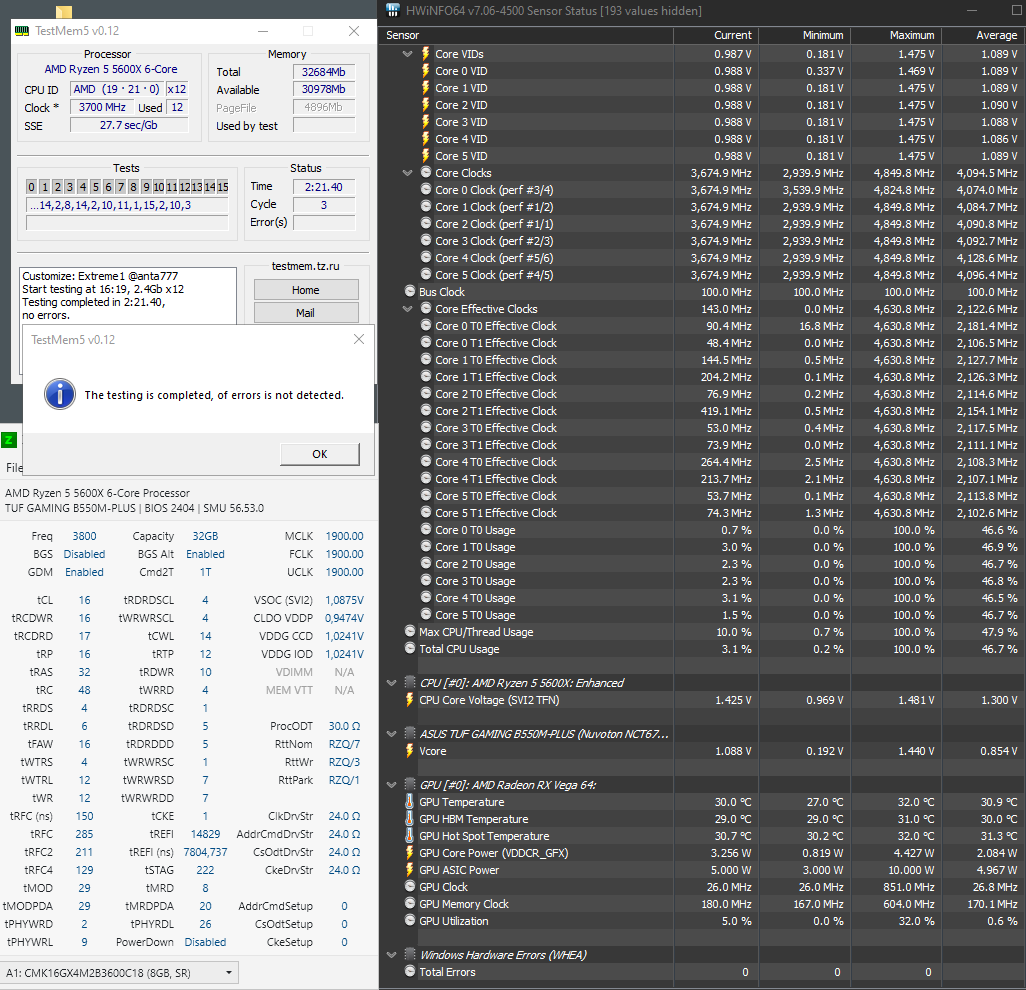Image resolution: width=1026 pixels, height=990 pixels.
Task: Click GPU Hot Spot Temperature thermometer icon
Action: (x=410, y=836)
